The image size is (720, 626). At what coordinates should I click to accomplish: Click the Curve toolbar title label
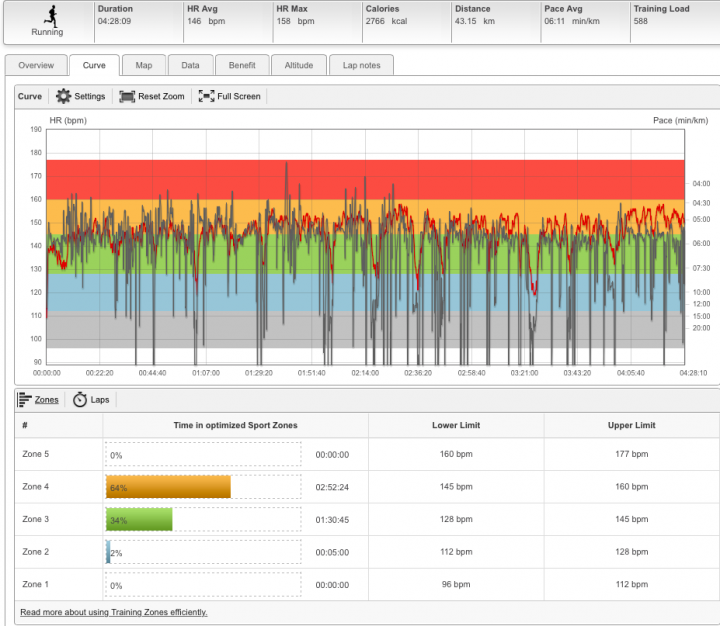[x=30, y=96]
